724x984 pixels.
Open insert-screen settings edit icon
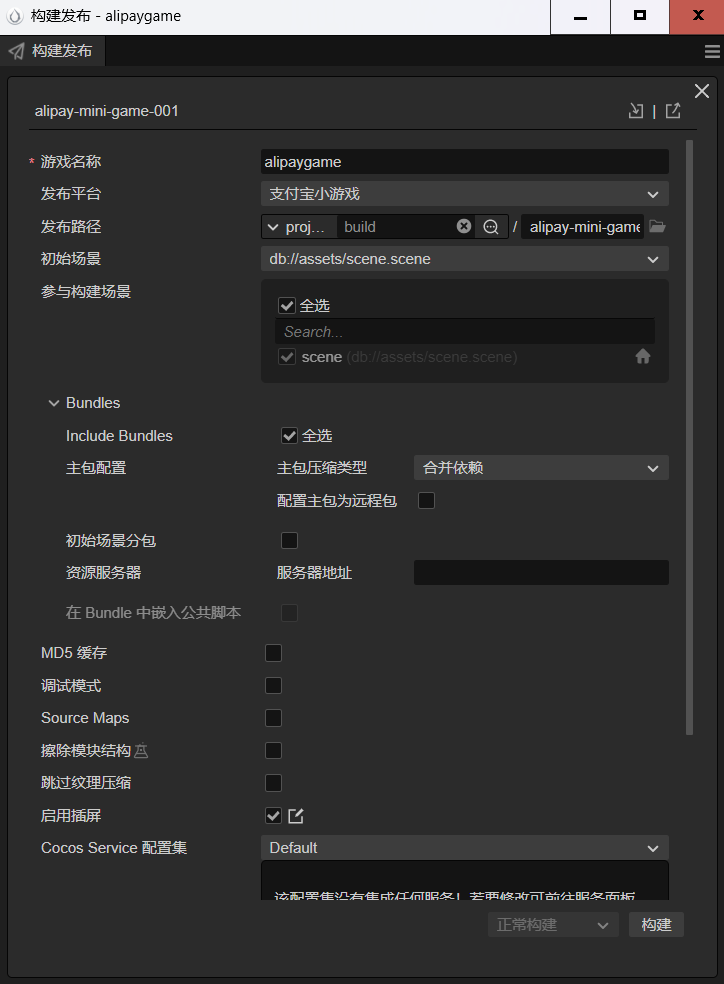295,815
